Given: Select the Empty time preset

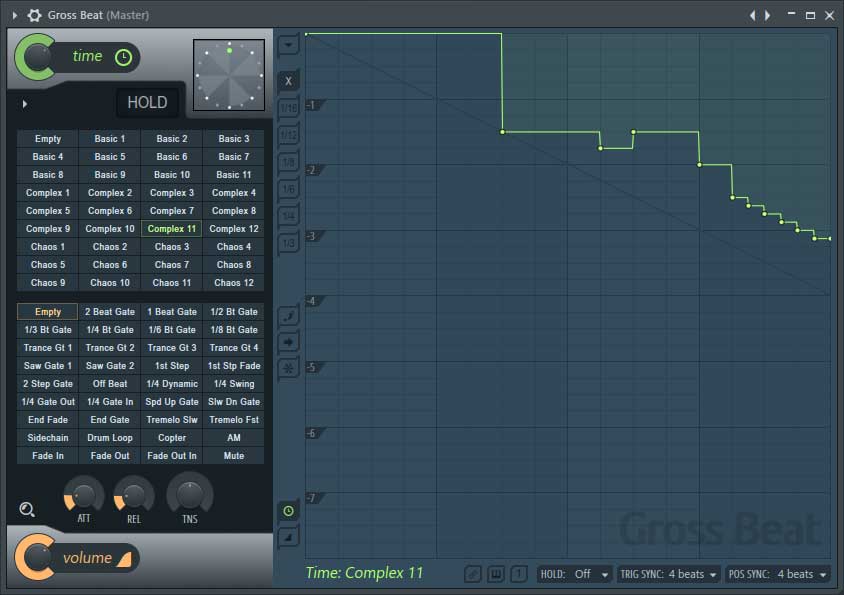Looking at the screenshot, I should pos(48,139).
